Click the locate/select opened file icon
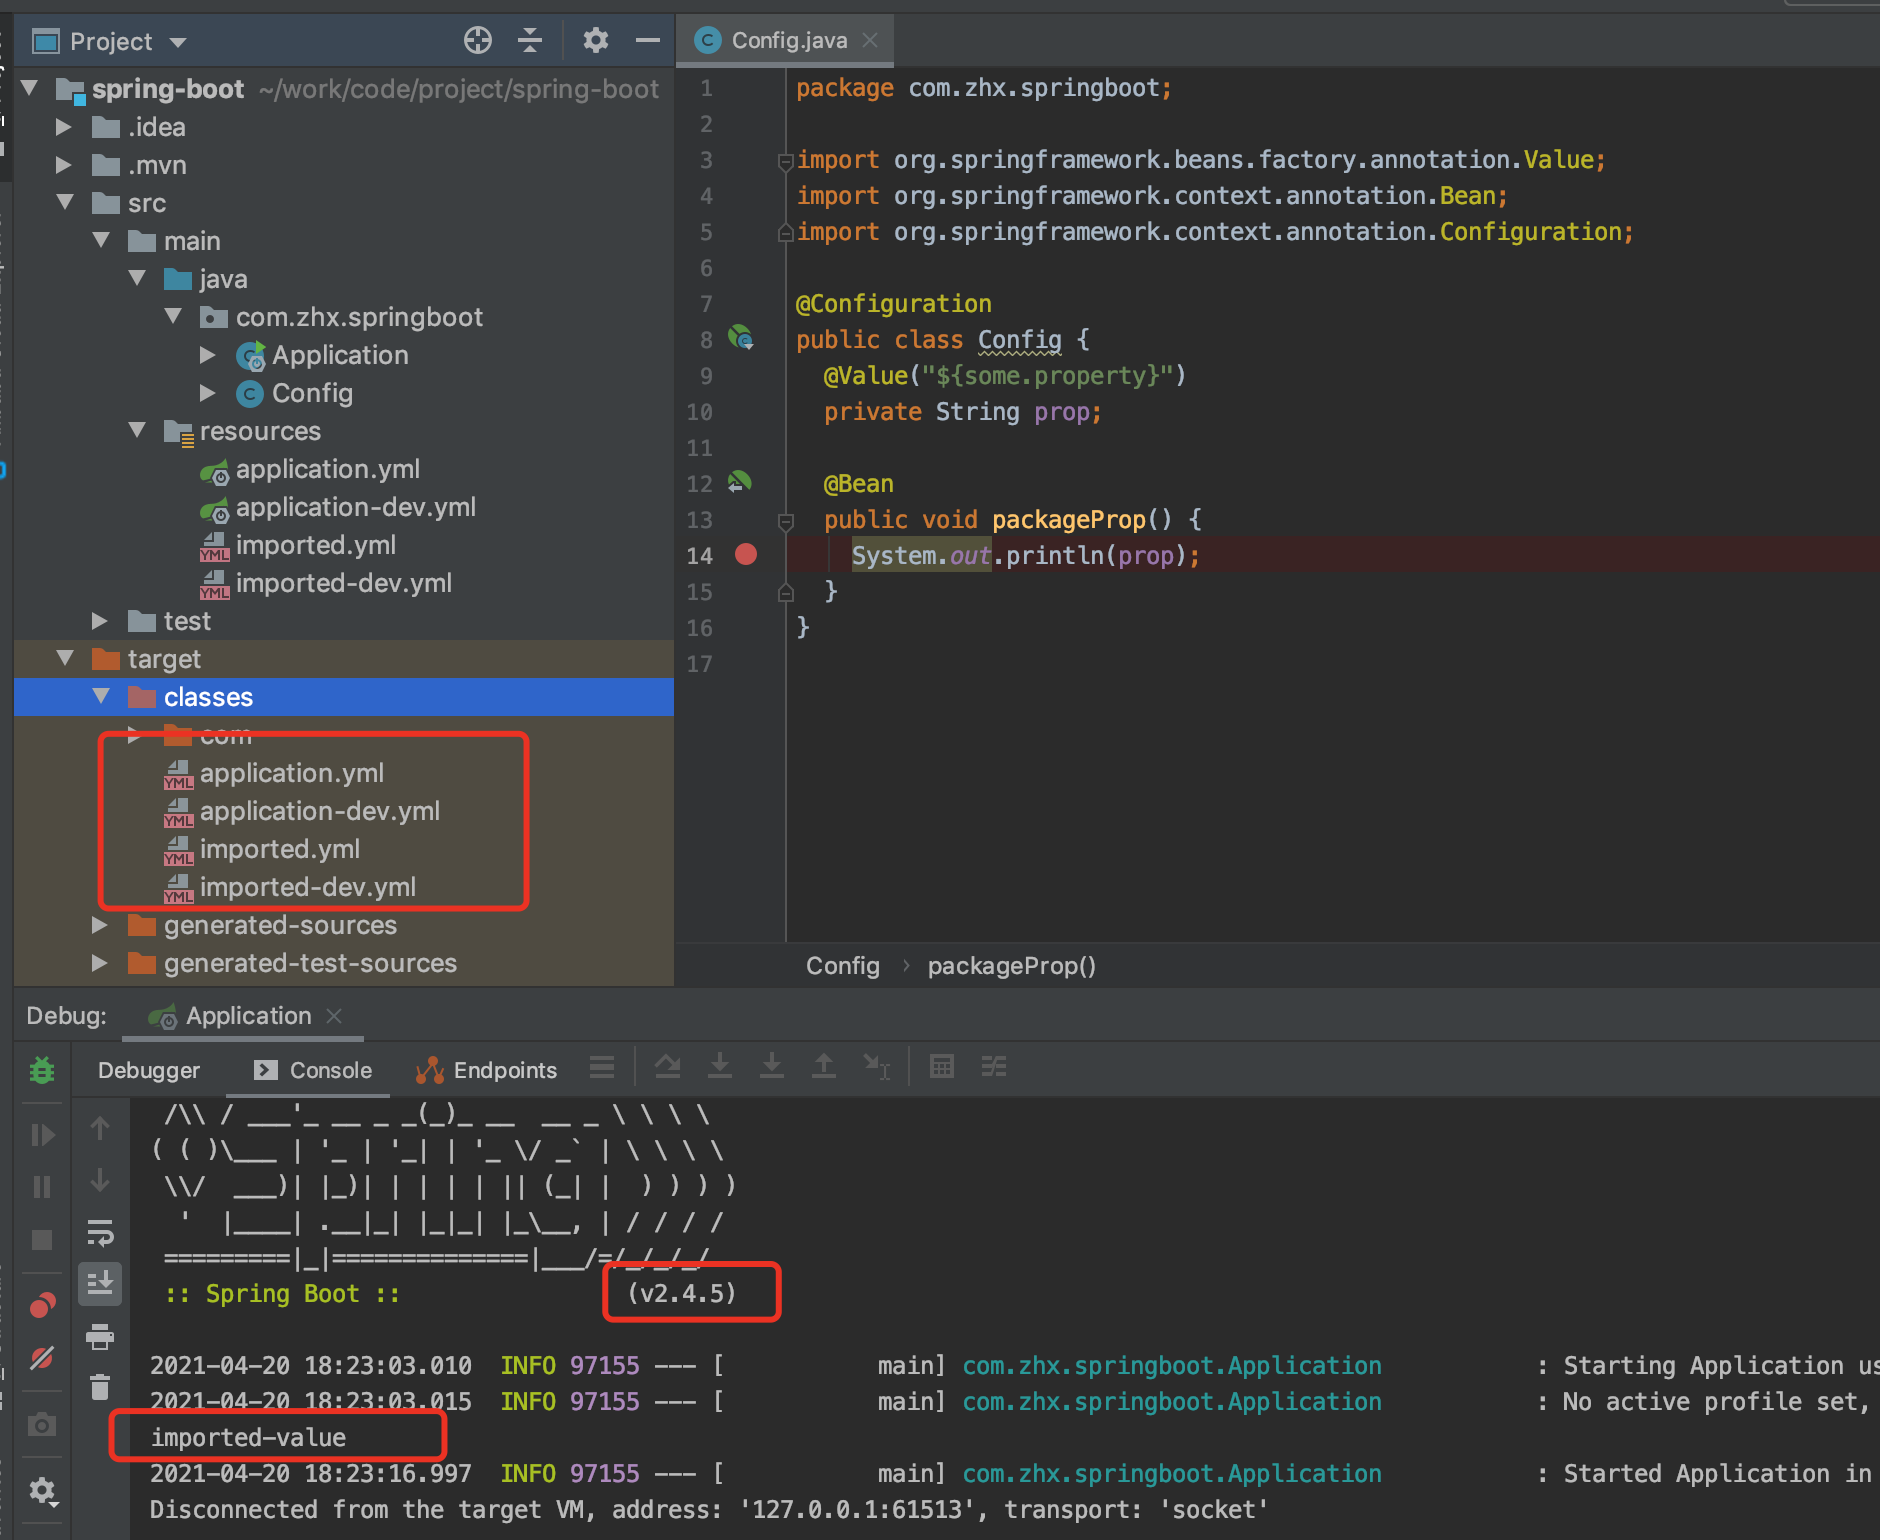 pos(478,40)
